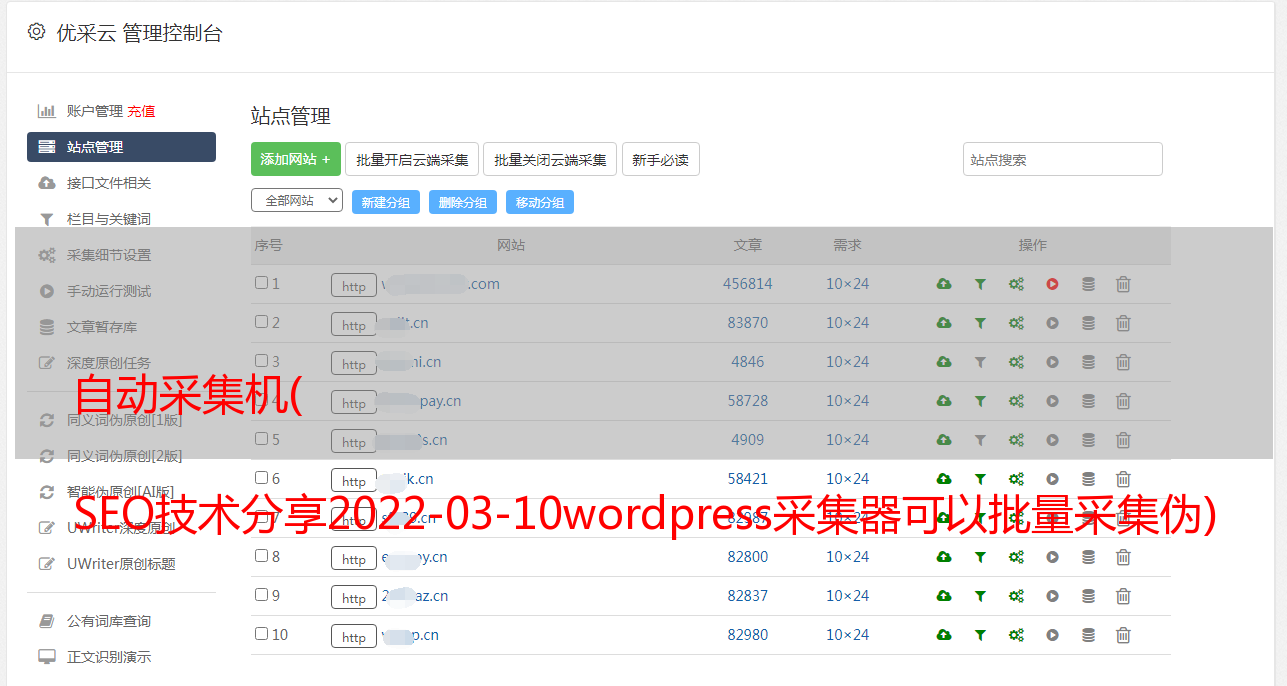
Task: Click trash icon in row 10
Action: (x=1123, y=635)
